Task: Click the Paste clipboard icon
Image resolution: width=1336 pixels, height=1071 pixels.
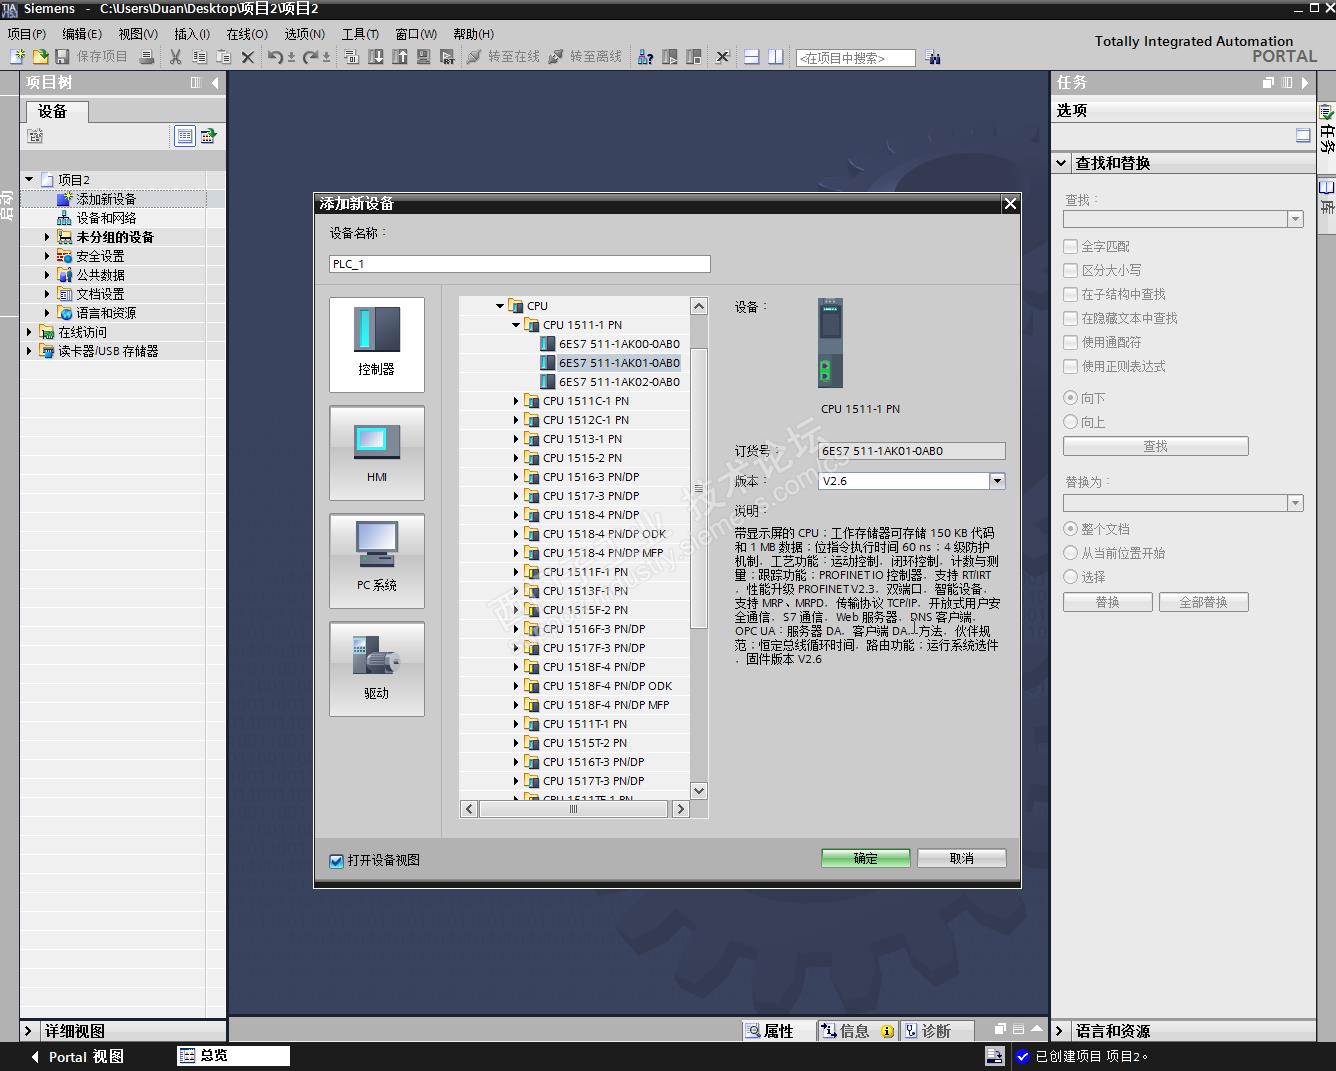Action: (224, 57)
